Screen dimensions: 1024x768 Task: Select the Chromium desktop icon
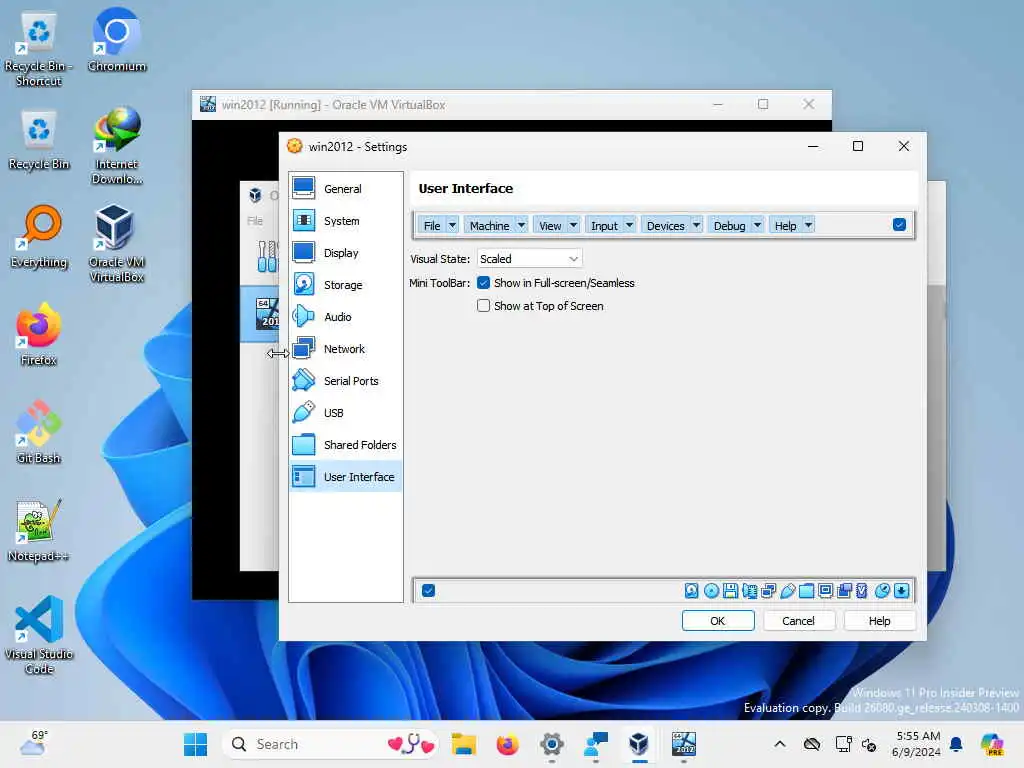click(117, 40)
